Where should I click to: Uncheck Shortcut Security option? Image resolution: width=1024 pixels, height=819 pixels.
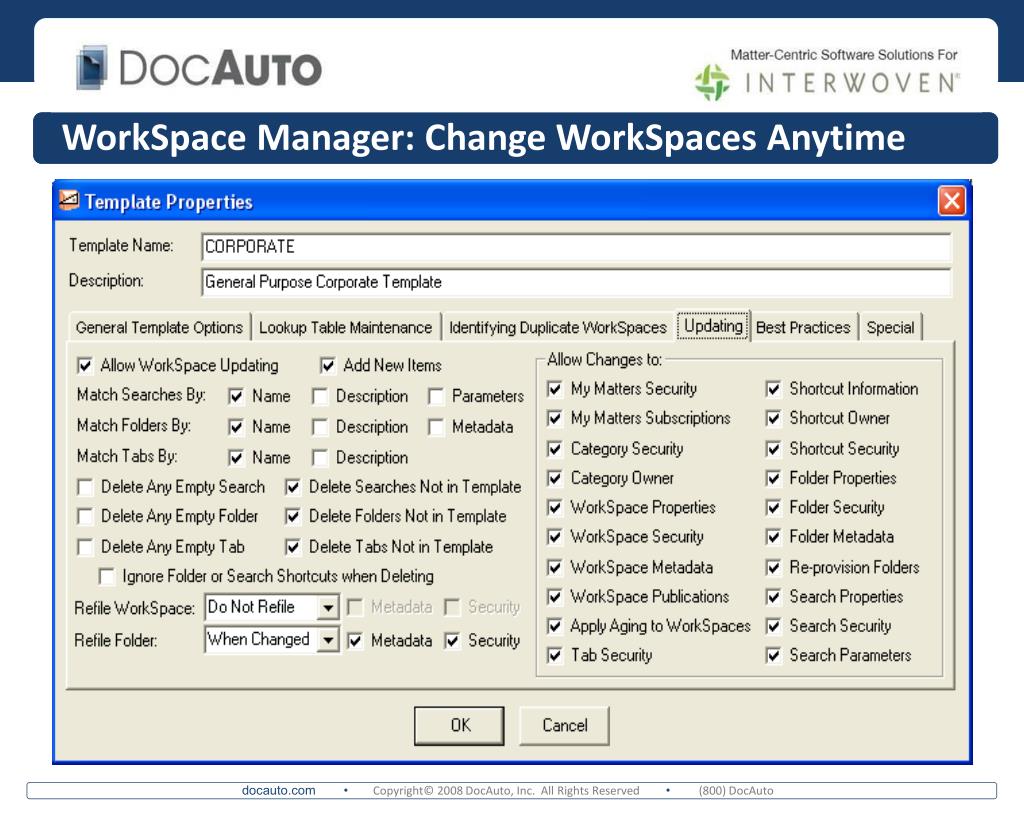pyautogui.click(x=773, y=449)
